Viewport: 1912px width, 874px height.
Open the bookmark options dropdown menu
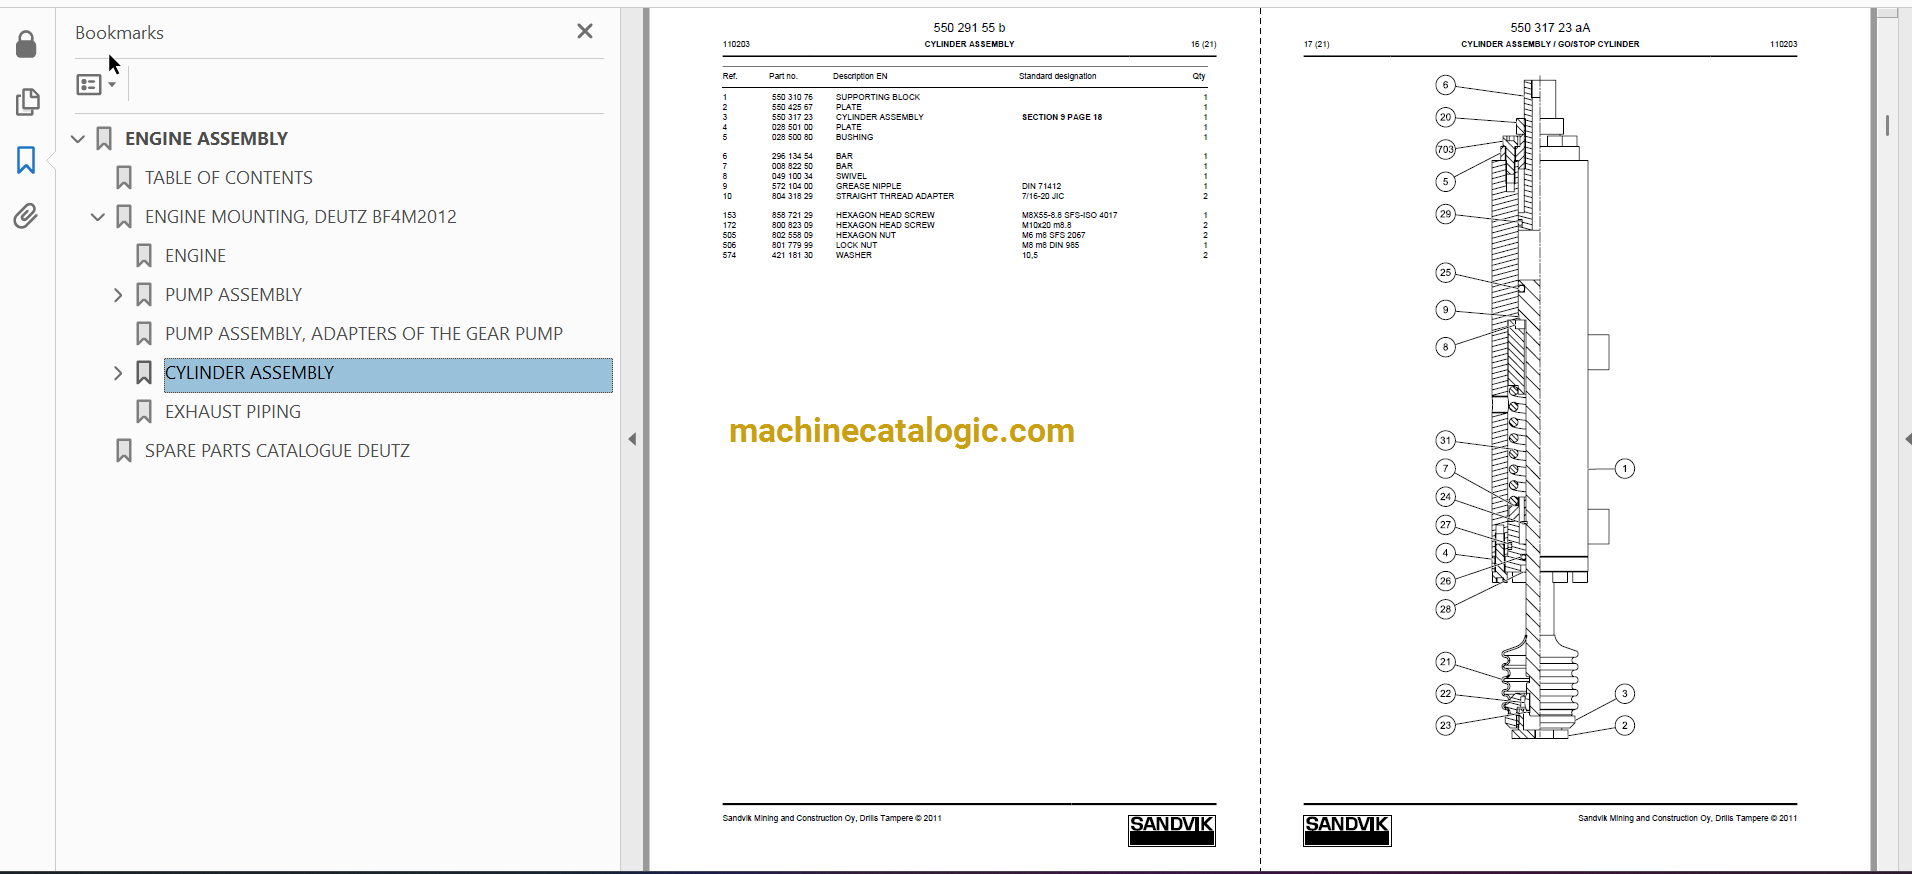(96, 85)
